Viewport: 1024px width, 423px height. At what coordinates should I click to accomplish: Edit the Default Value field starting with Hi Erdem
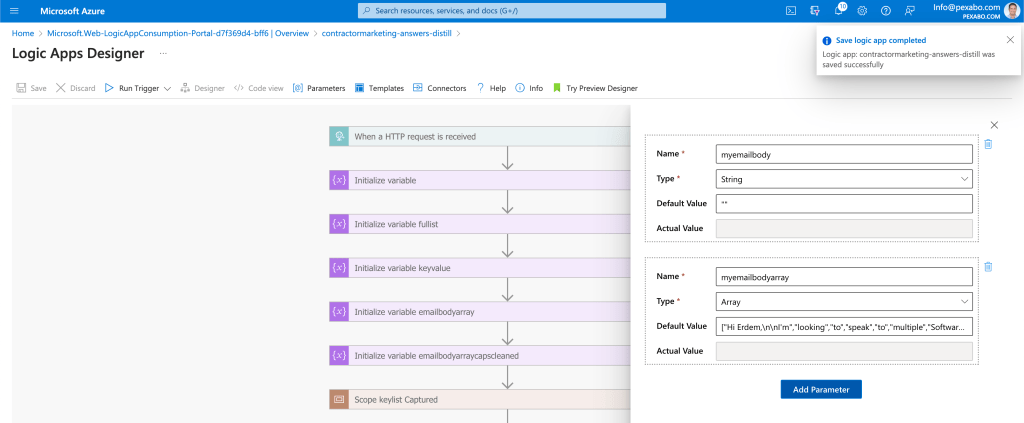(844, 326)
